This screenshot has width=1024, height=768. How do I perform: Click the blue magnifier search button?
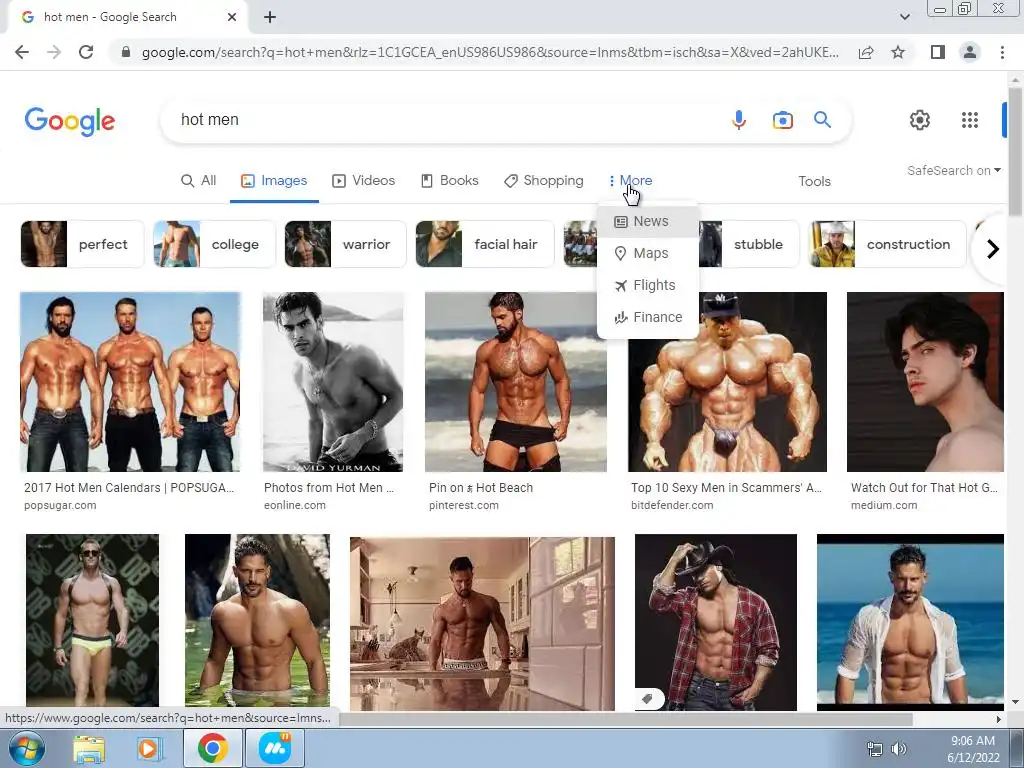point(822,120)
